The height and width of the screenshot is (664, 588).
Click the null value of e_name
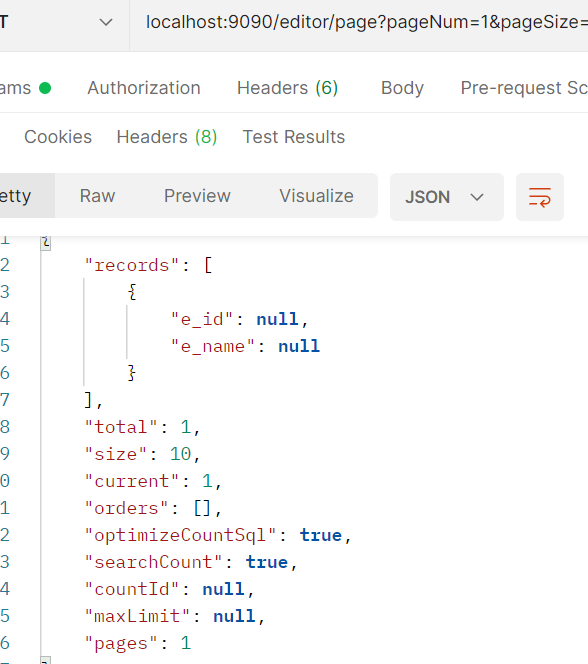coord(299,346)
